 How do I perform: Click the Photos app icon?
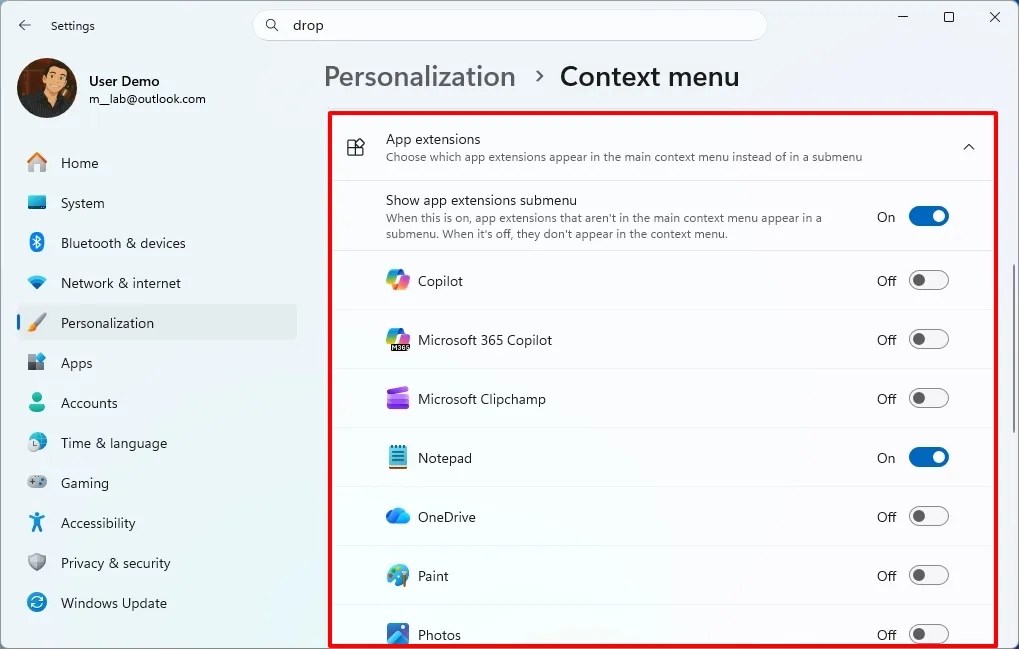coord(398,633)
